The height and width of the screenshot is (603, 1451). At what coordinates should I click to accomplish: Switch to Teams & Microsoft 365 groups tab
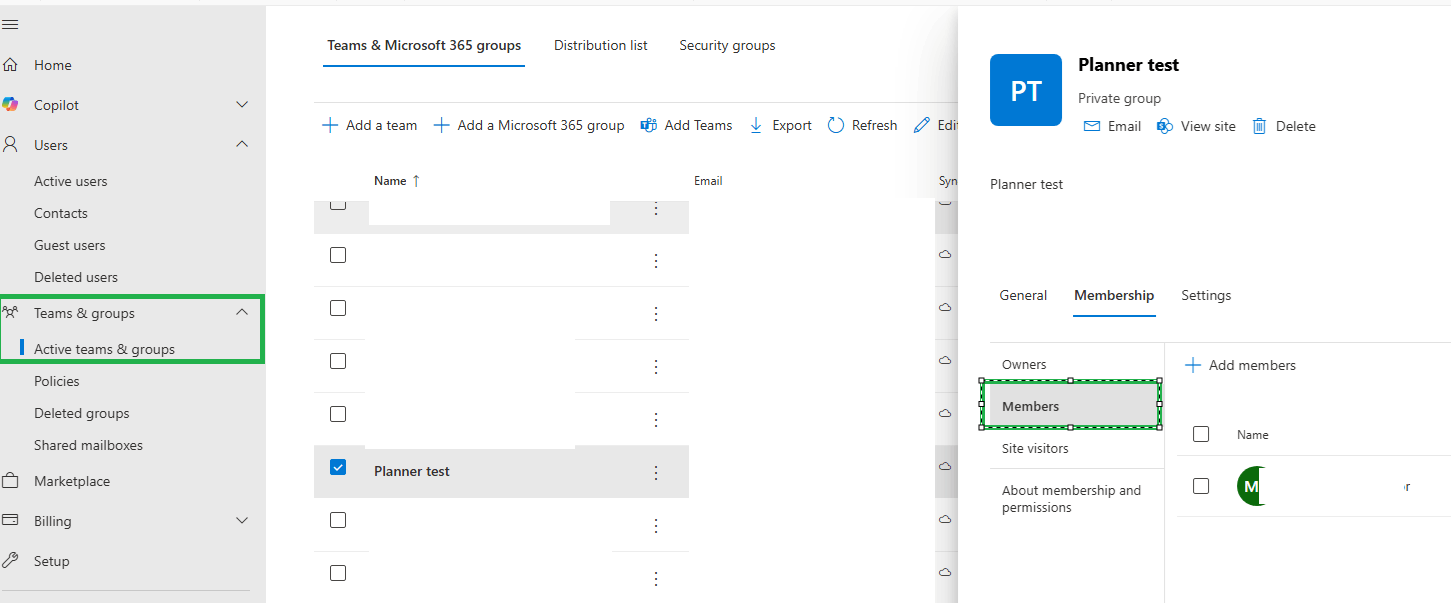424,45
